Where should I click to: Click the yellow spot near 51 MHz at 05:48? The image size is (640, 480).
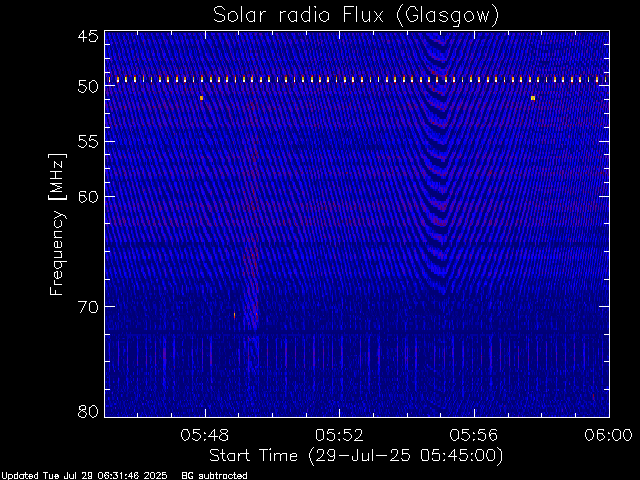(202, 98)
